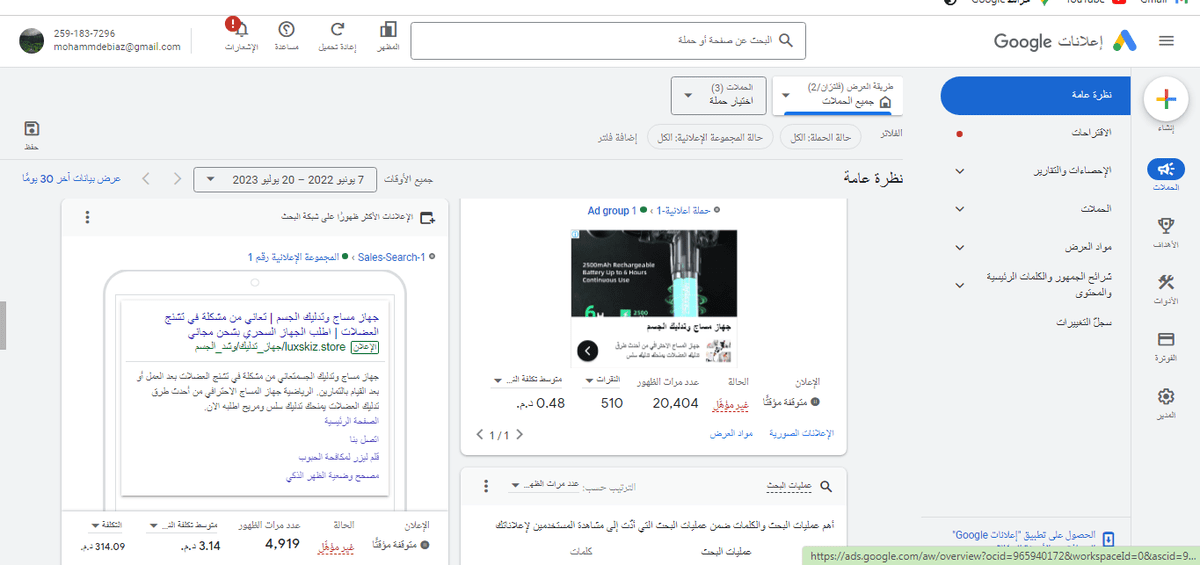Open the date range dropdown 7 يونيو 2022
Screen dimensions: 1200x565
point(285,179)
